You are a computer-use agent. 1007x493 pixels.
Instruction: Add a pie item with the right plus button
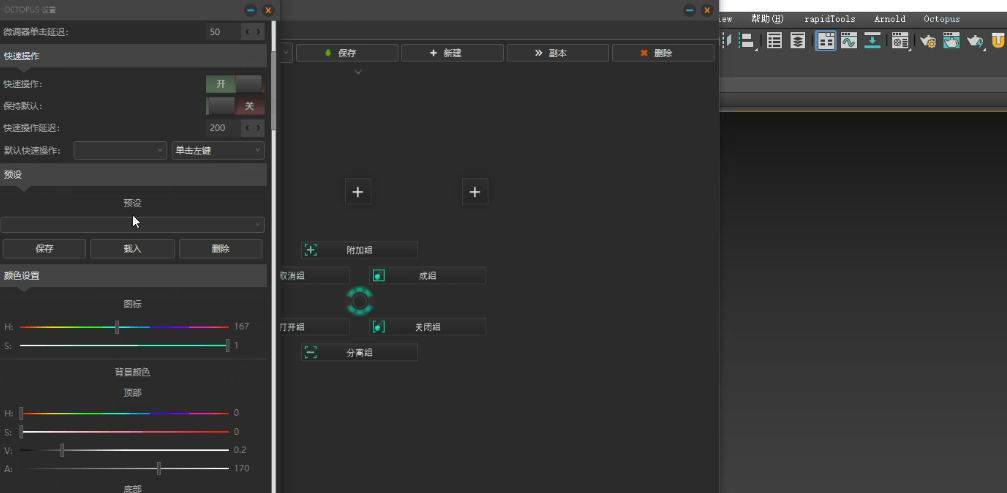[x=475, y=191]
